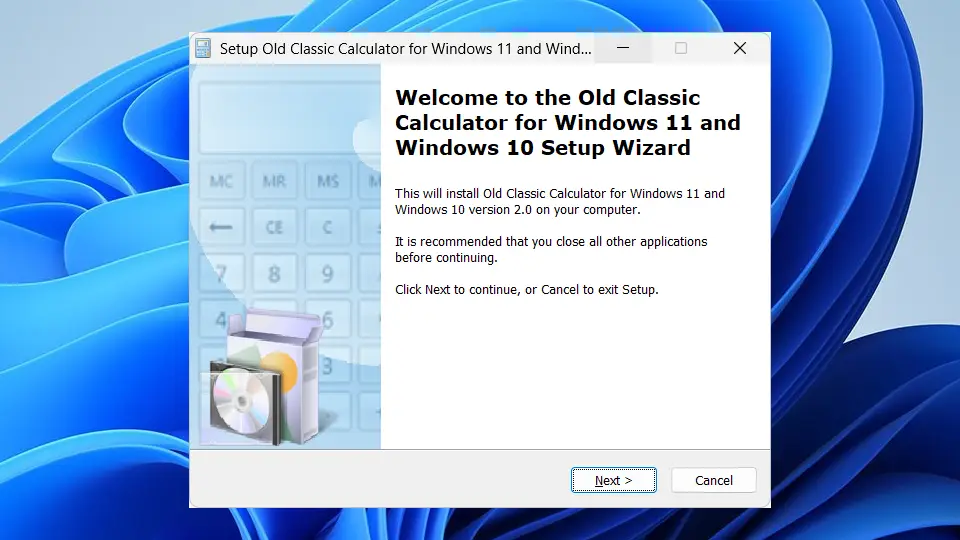Click the 9 key in the calculator artwork
The height and width of the screenshot is (540, 960).
tap(328, 273)
